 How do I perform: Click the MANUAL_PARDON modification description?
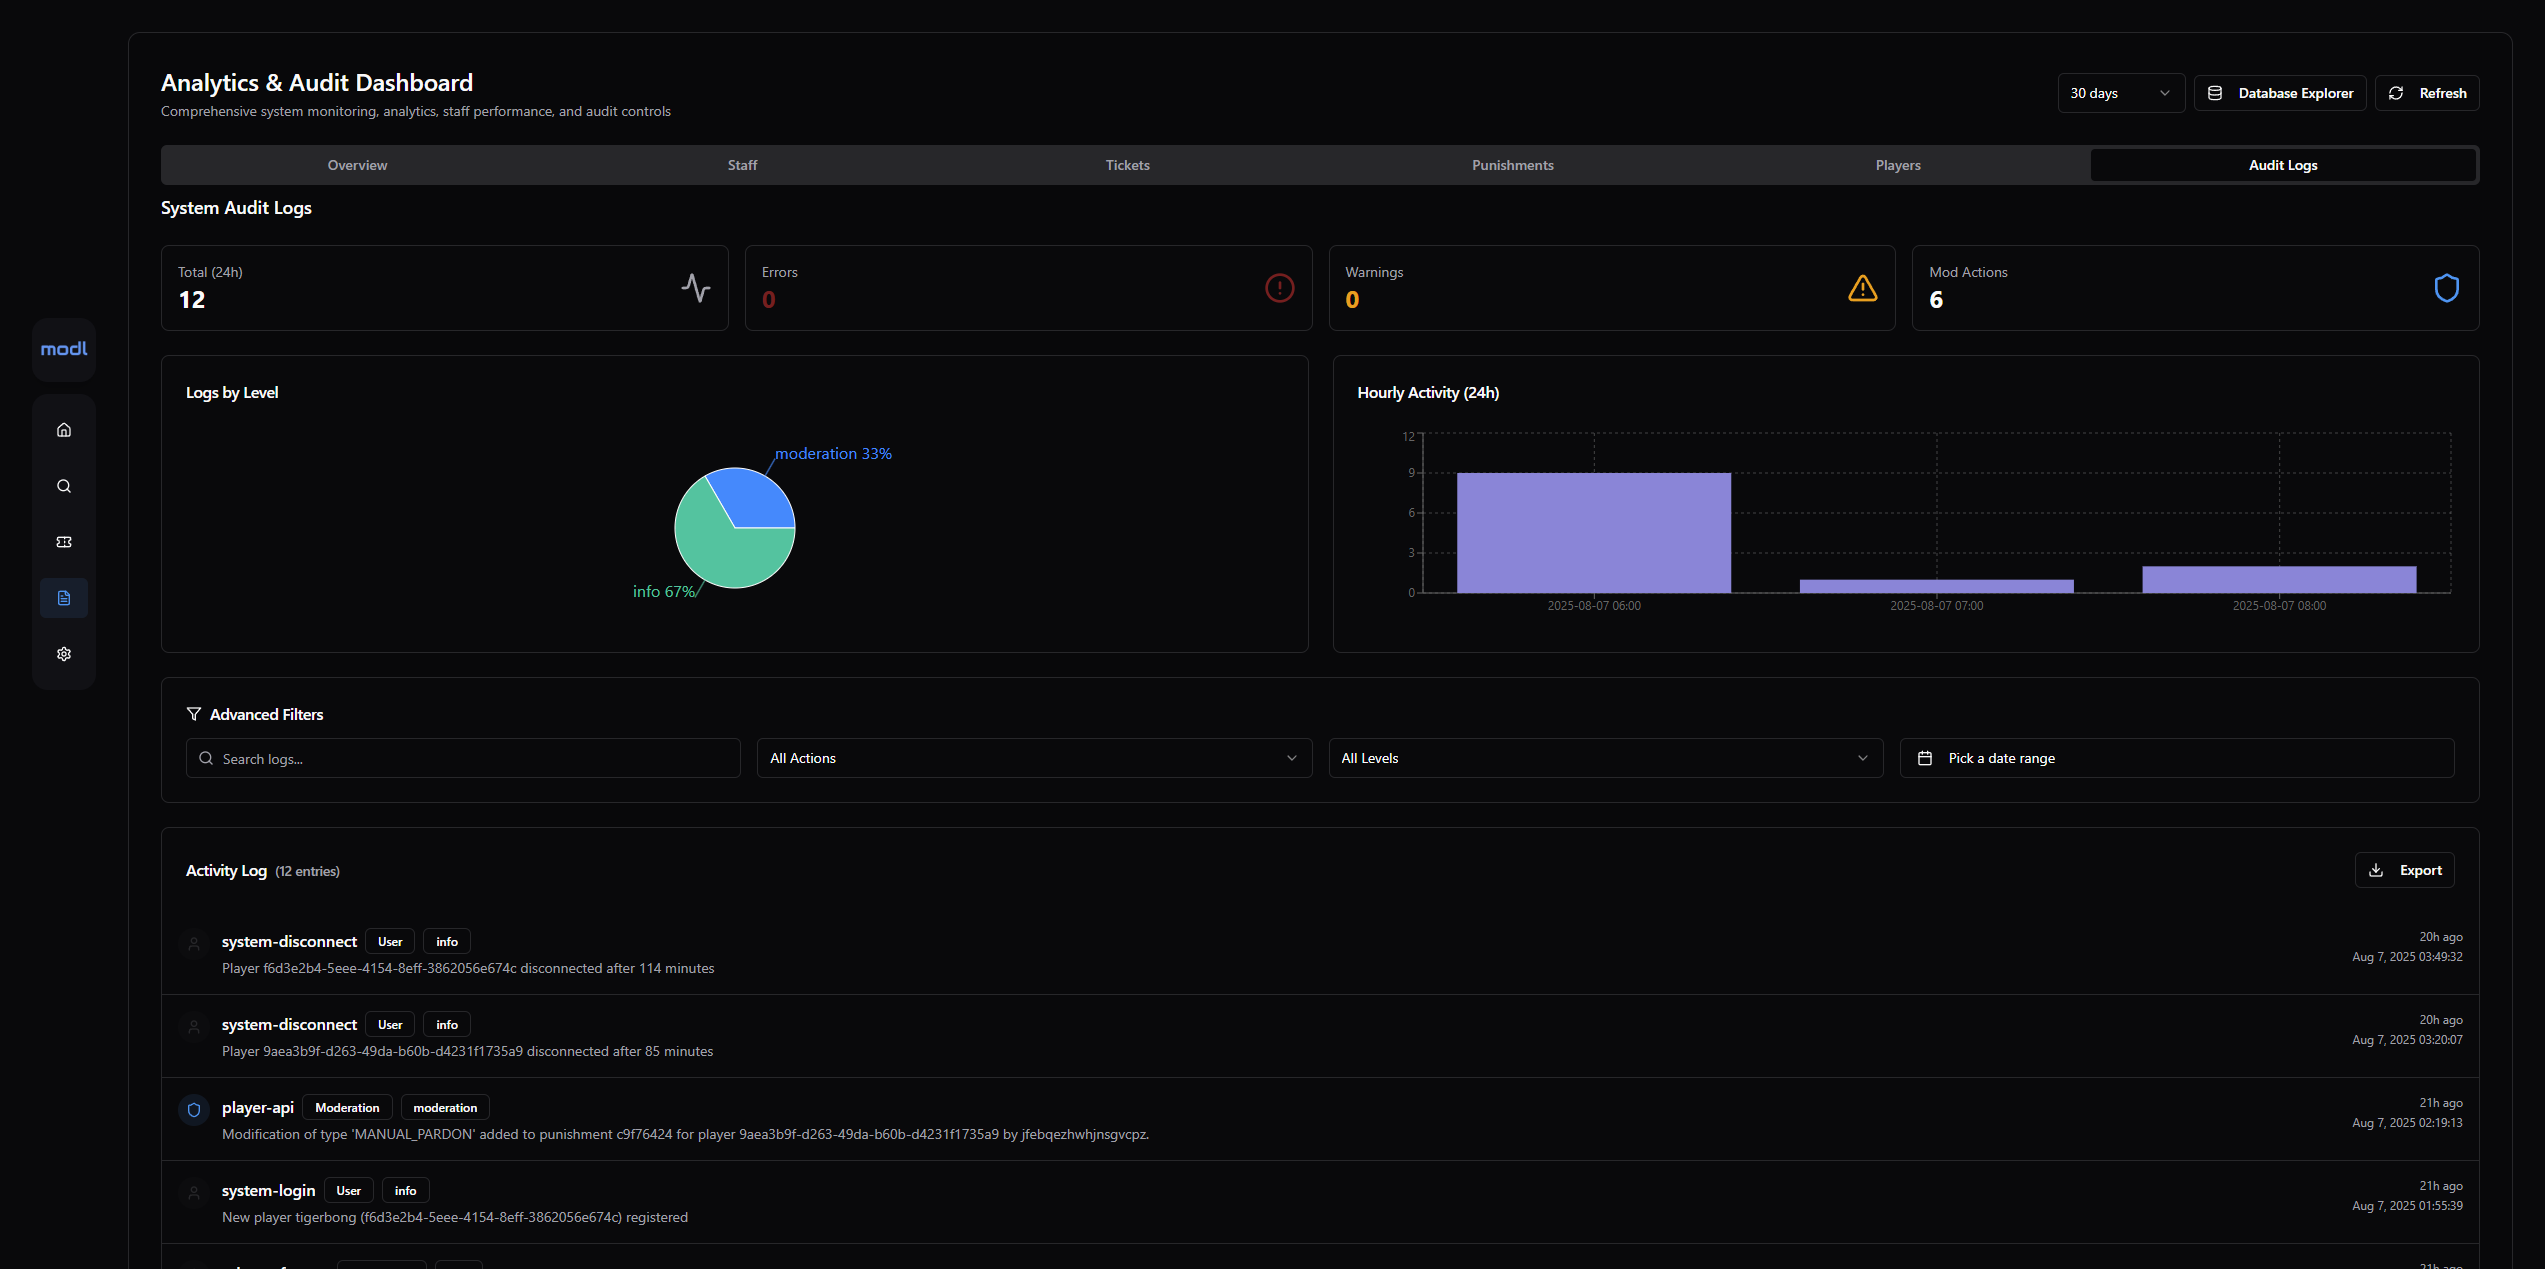(x=685, y=1134)
